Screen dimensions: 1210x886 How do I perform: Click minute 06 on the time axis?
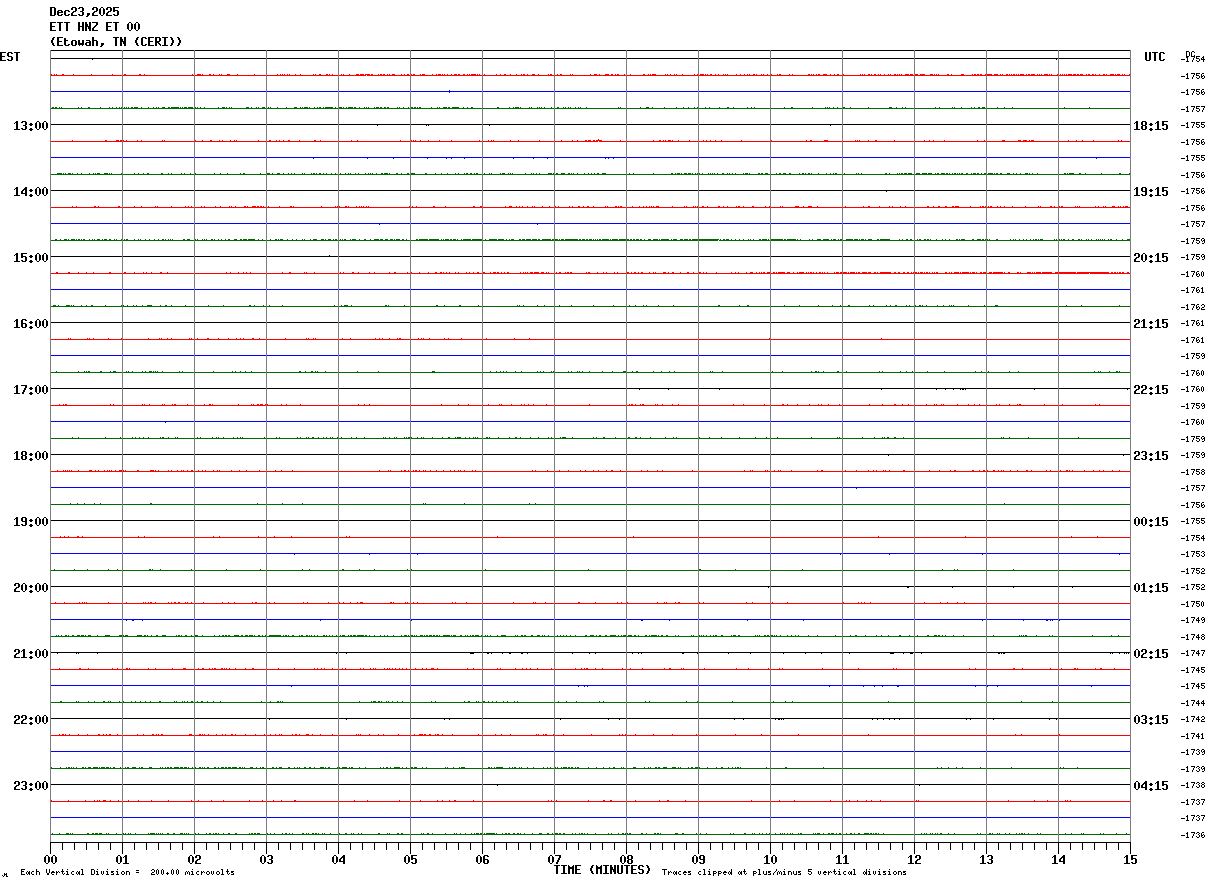pos(483,859)
